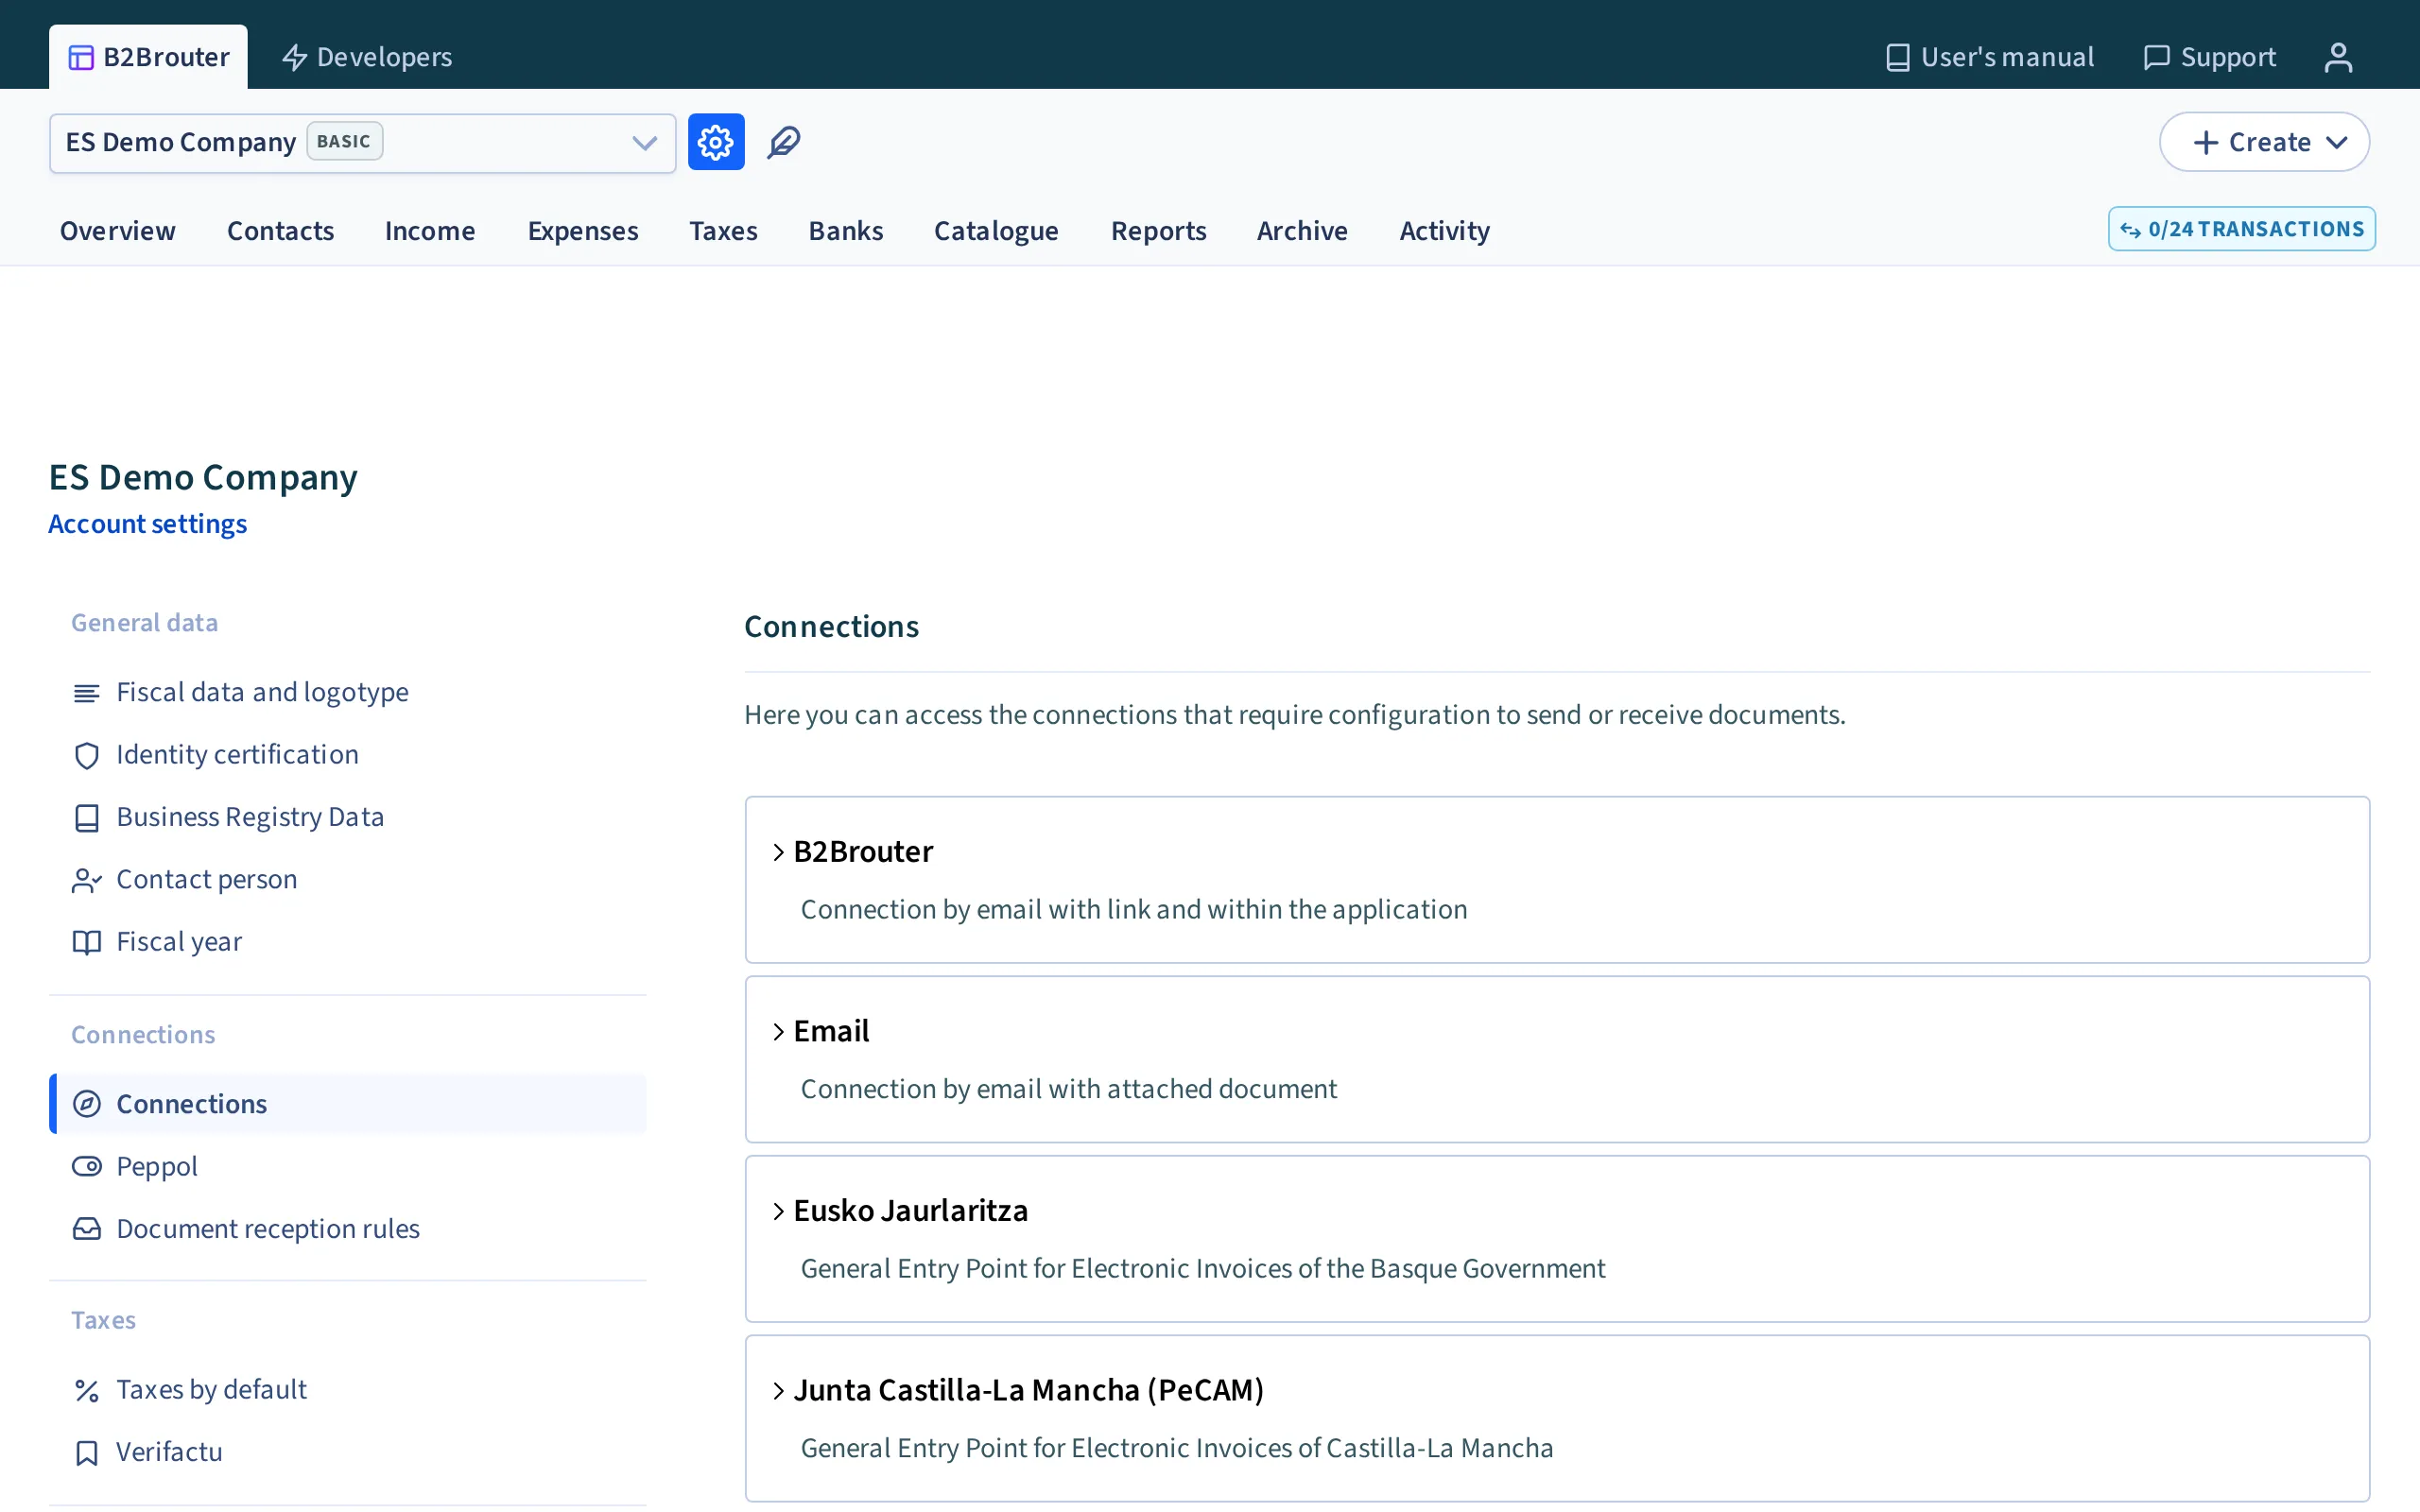The image size is (2420, 1512).
Task: Click the feather quill icon
Action: pos(784,142)
